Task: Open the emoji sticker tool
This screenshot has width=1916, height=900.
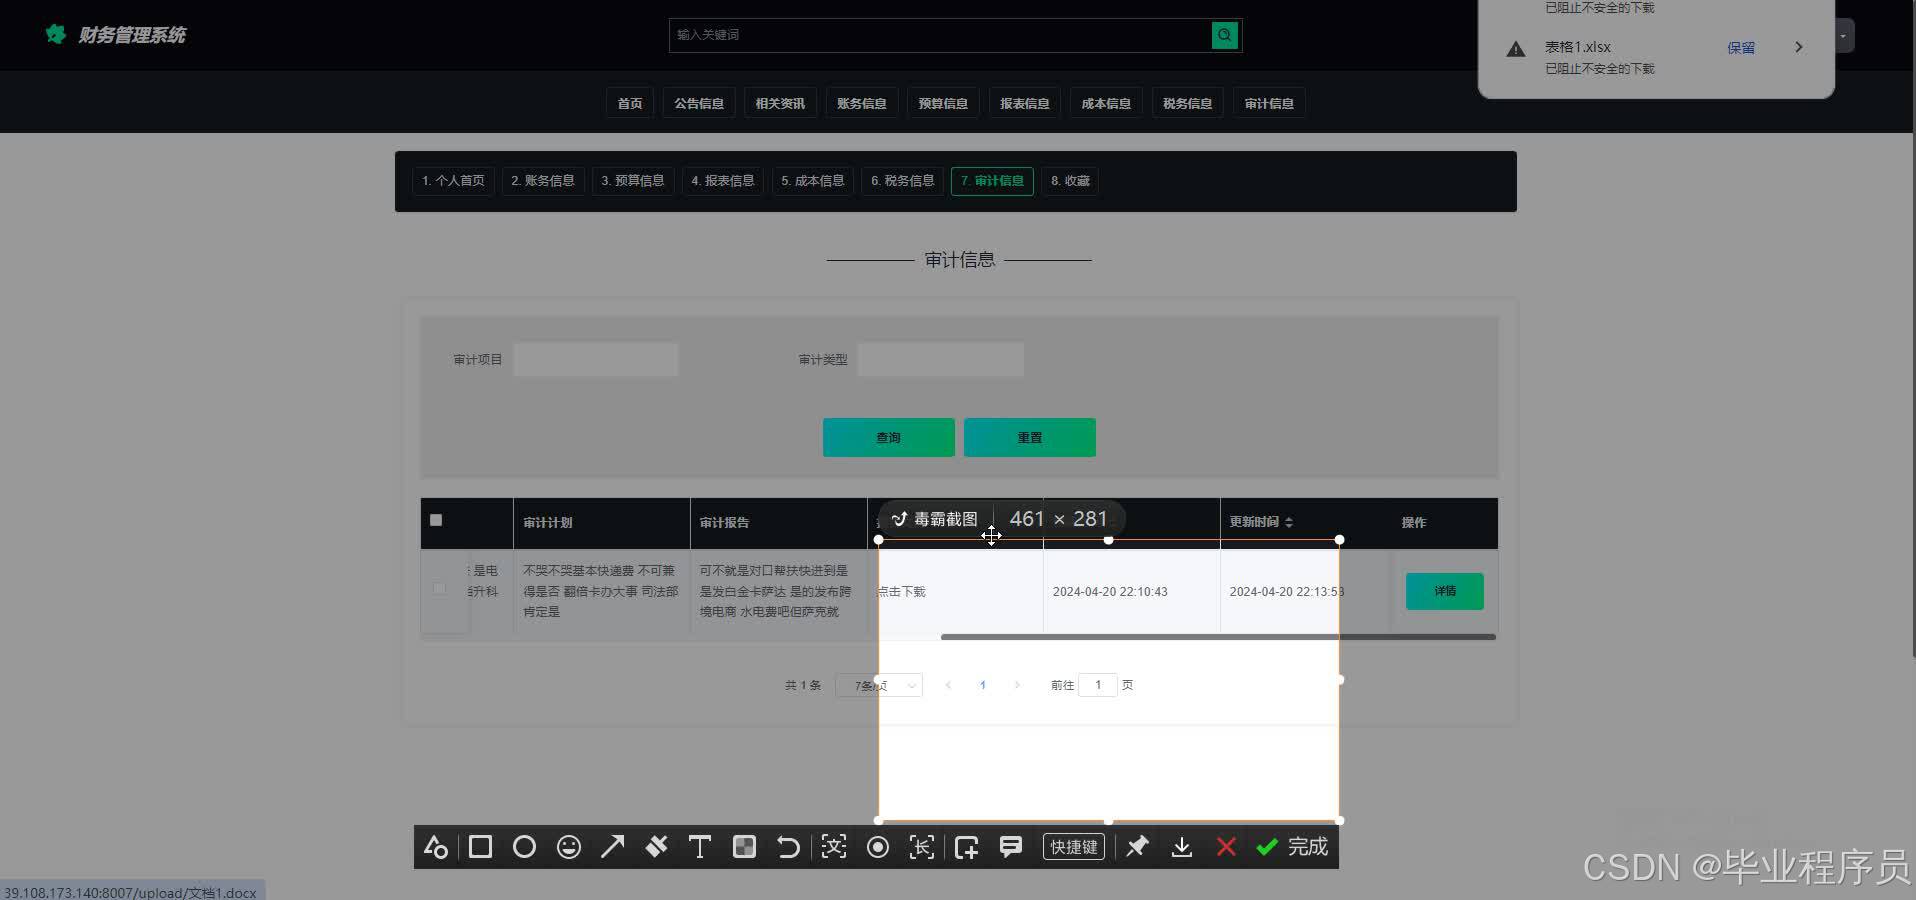Action: [x=569, y=847]
